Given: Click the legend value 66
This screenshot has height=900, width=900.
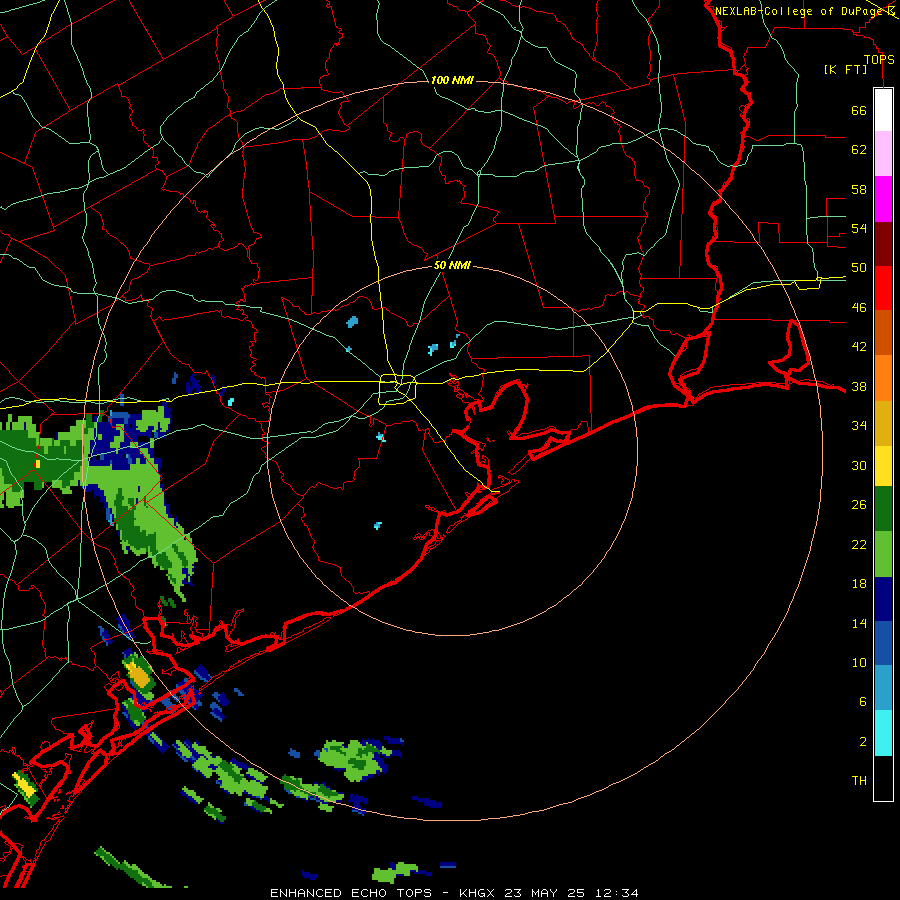Looking at the screenshot, I should point(859,111).
